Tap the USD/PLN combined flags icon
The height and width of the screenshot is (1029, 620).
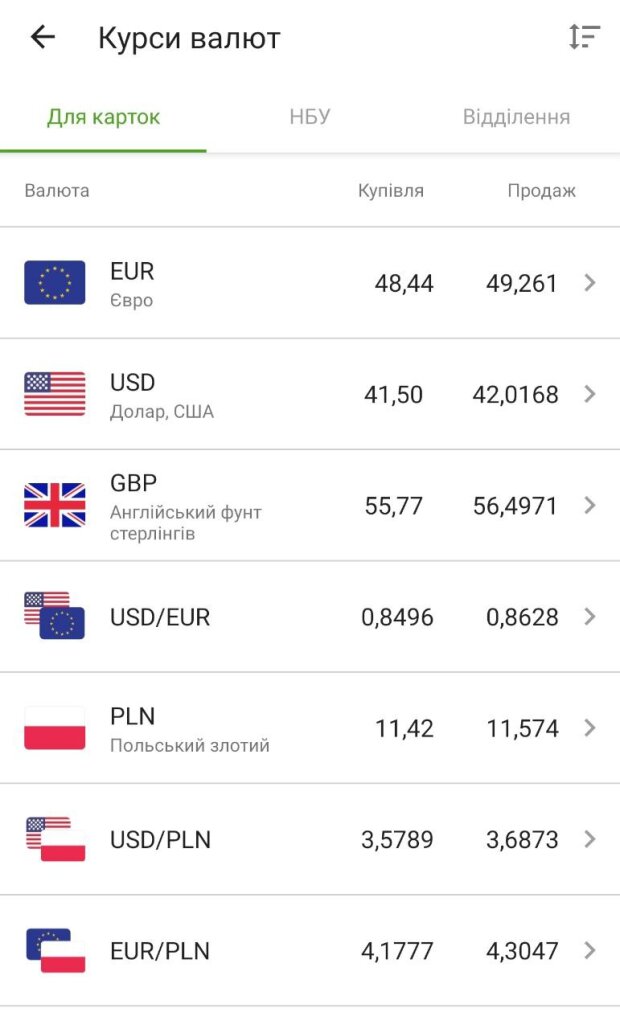55,839
